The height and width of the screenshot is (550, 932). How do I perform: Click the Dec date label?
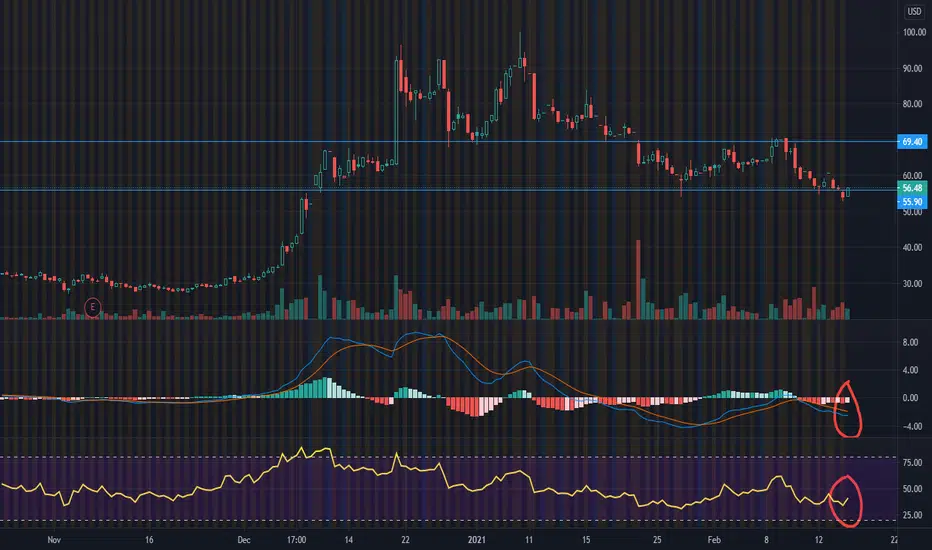click(x=244, y=540)
